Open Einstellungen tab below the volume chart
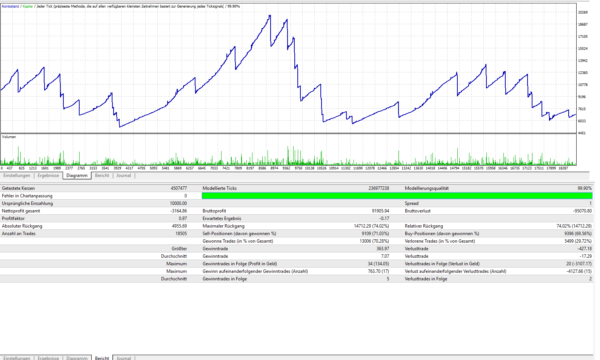 tap(17, 176)
